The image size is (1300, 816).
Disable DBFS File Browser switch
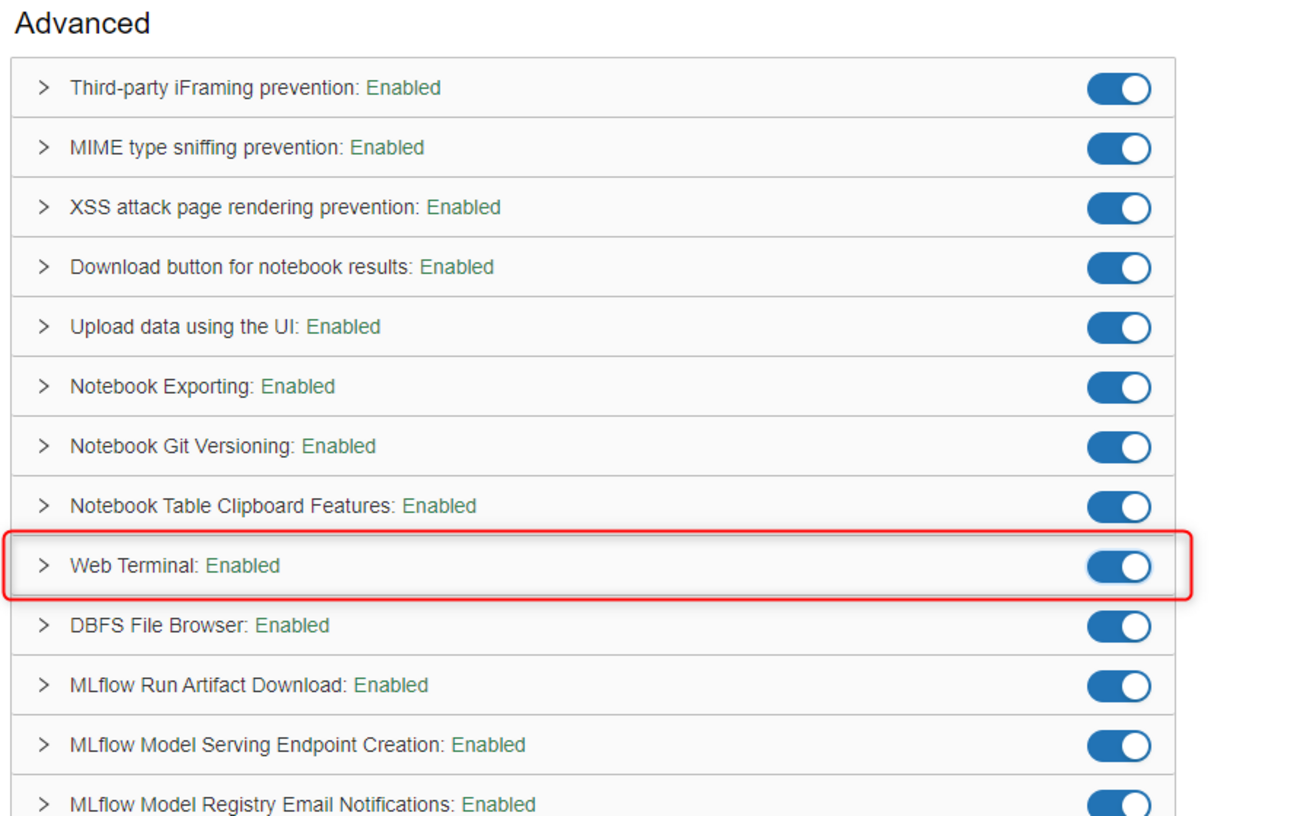(1118, 626)
